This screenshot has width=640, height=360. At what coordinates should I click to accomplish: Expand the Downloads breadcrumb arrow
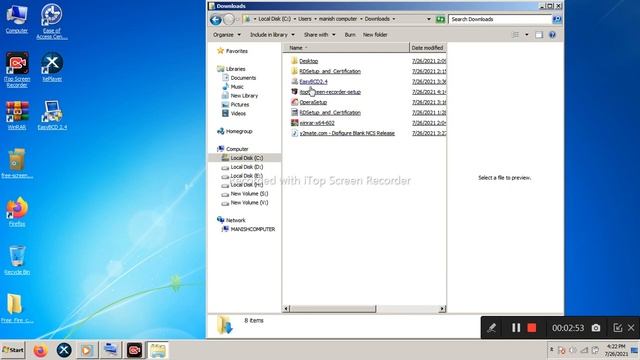tap(393, 19)
